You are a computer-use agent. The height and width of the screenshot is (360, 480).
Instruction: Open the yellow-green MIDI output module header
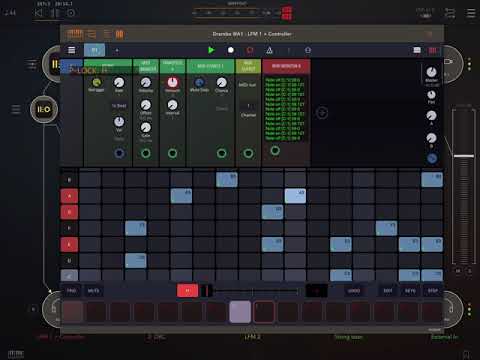248,66
